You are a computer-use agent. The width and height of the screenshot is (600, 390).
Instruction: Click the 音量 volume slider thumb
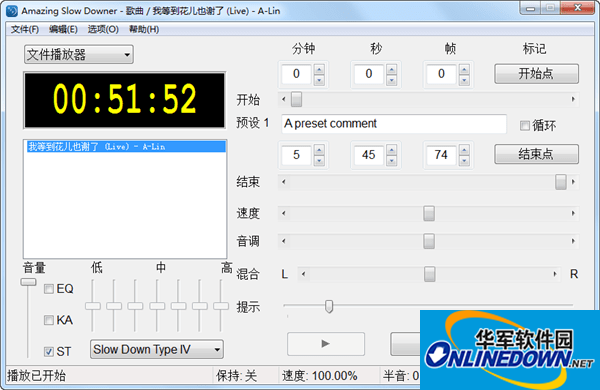(x=28, y=282)
